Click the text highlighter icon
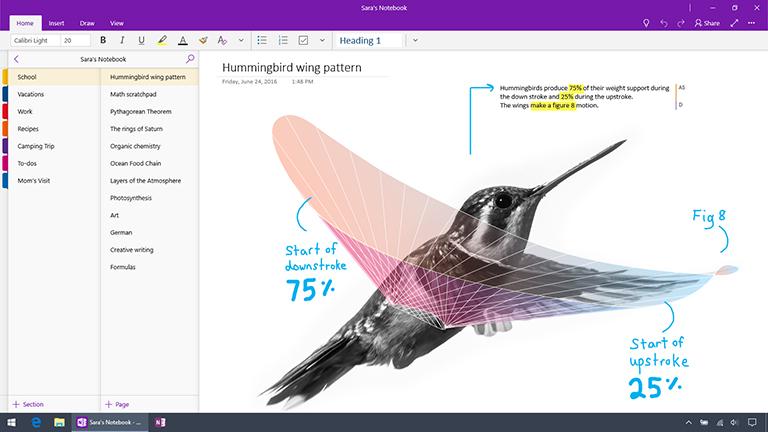The height and width of the screenshot is (432, 768). pos(162,41)
